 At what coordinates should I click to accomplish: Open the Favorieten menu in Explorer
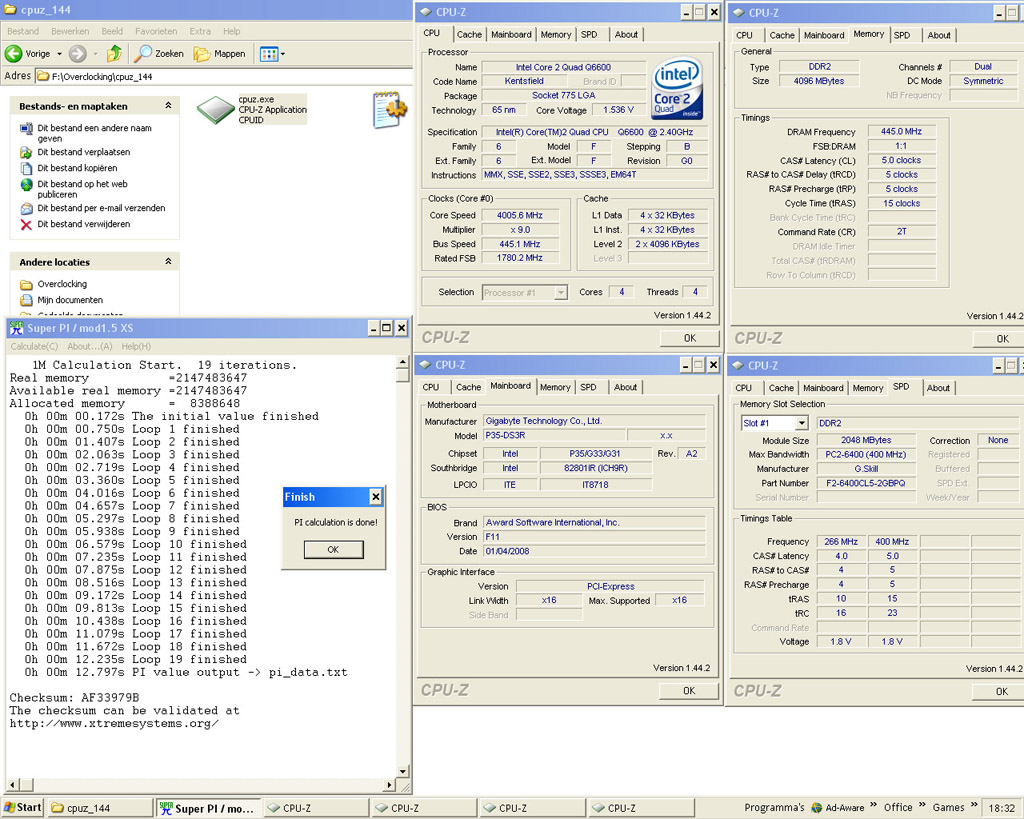[x=155, y=31]
